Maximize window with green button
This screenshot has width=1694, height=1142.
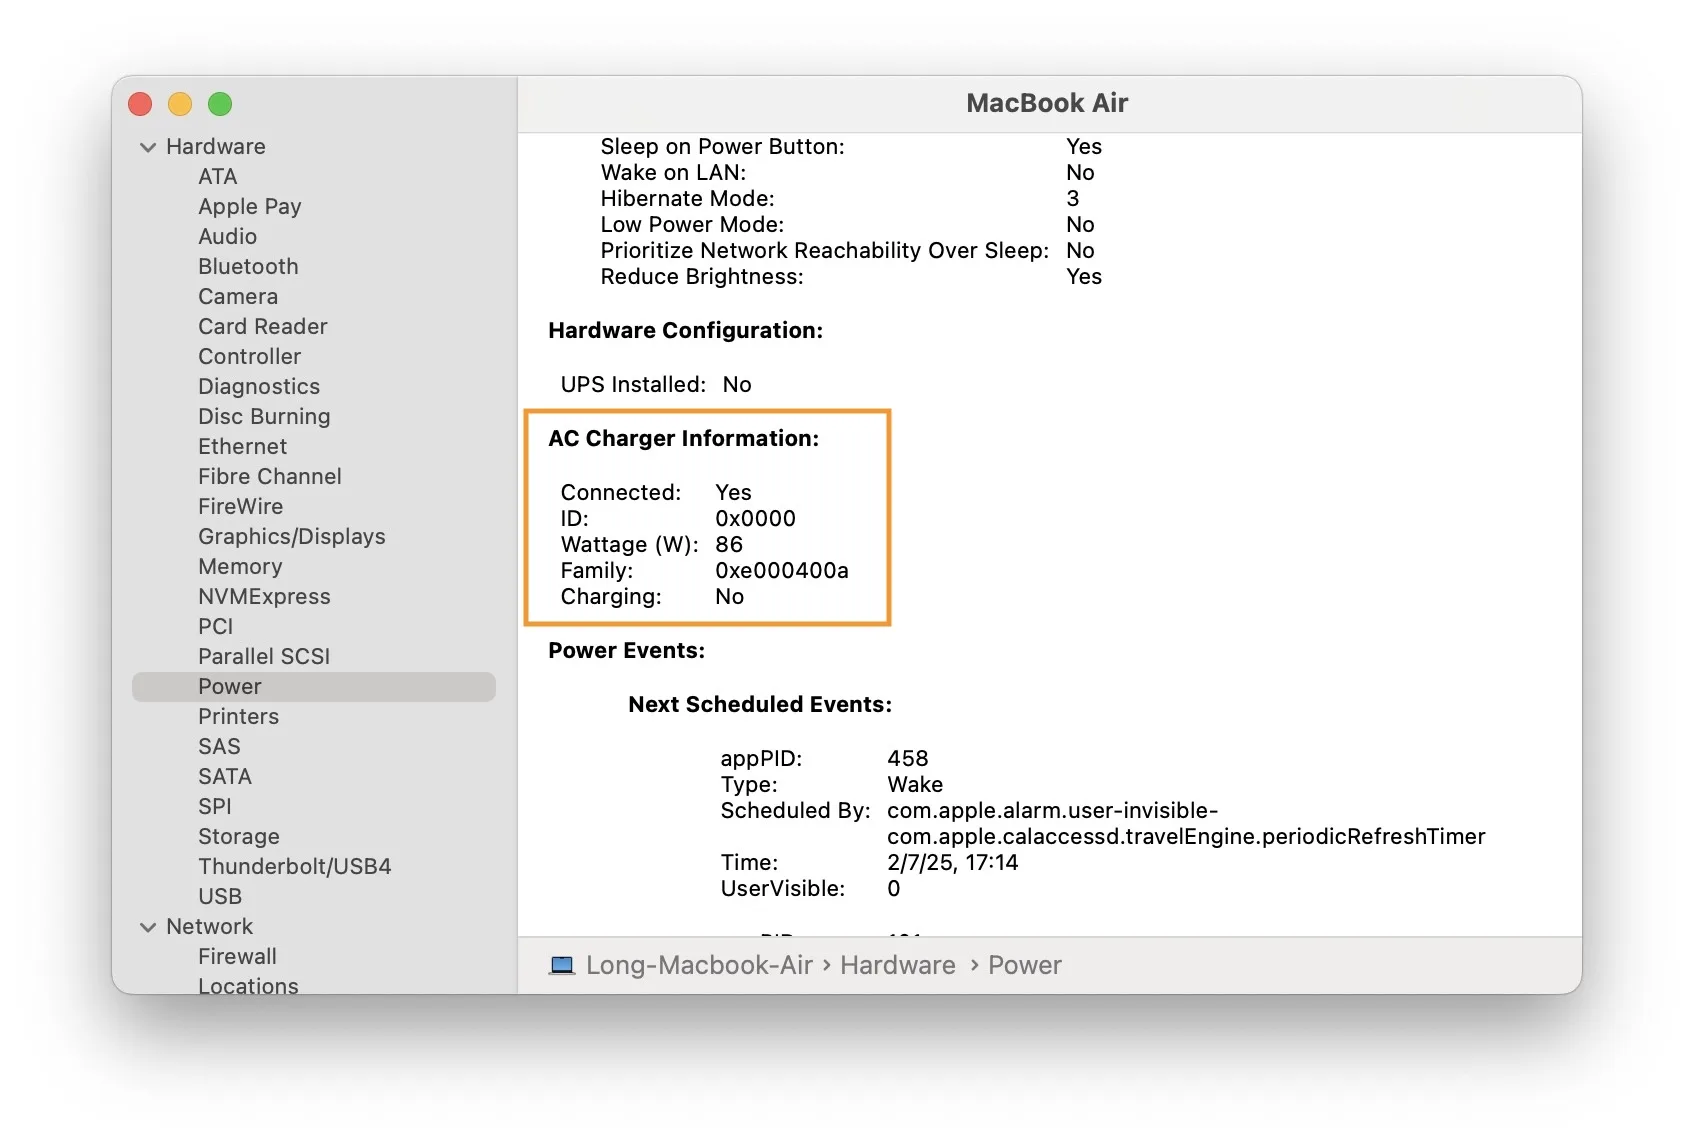point(220,104)
